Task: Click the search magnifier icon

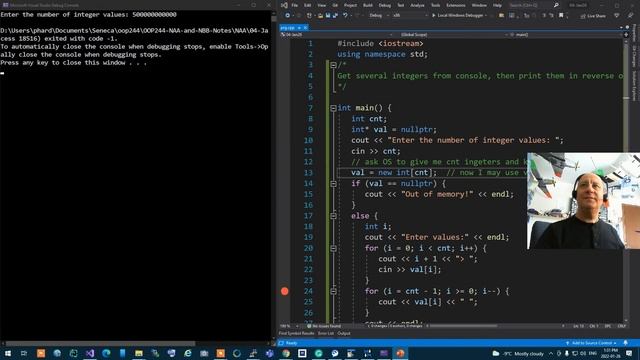Action: click(556, 5)
